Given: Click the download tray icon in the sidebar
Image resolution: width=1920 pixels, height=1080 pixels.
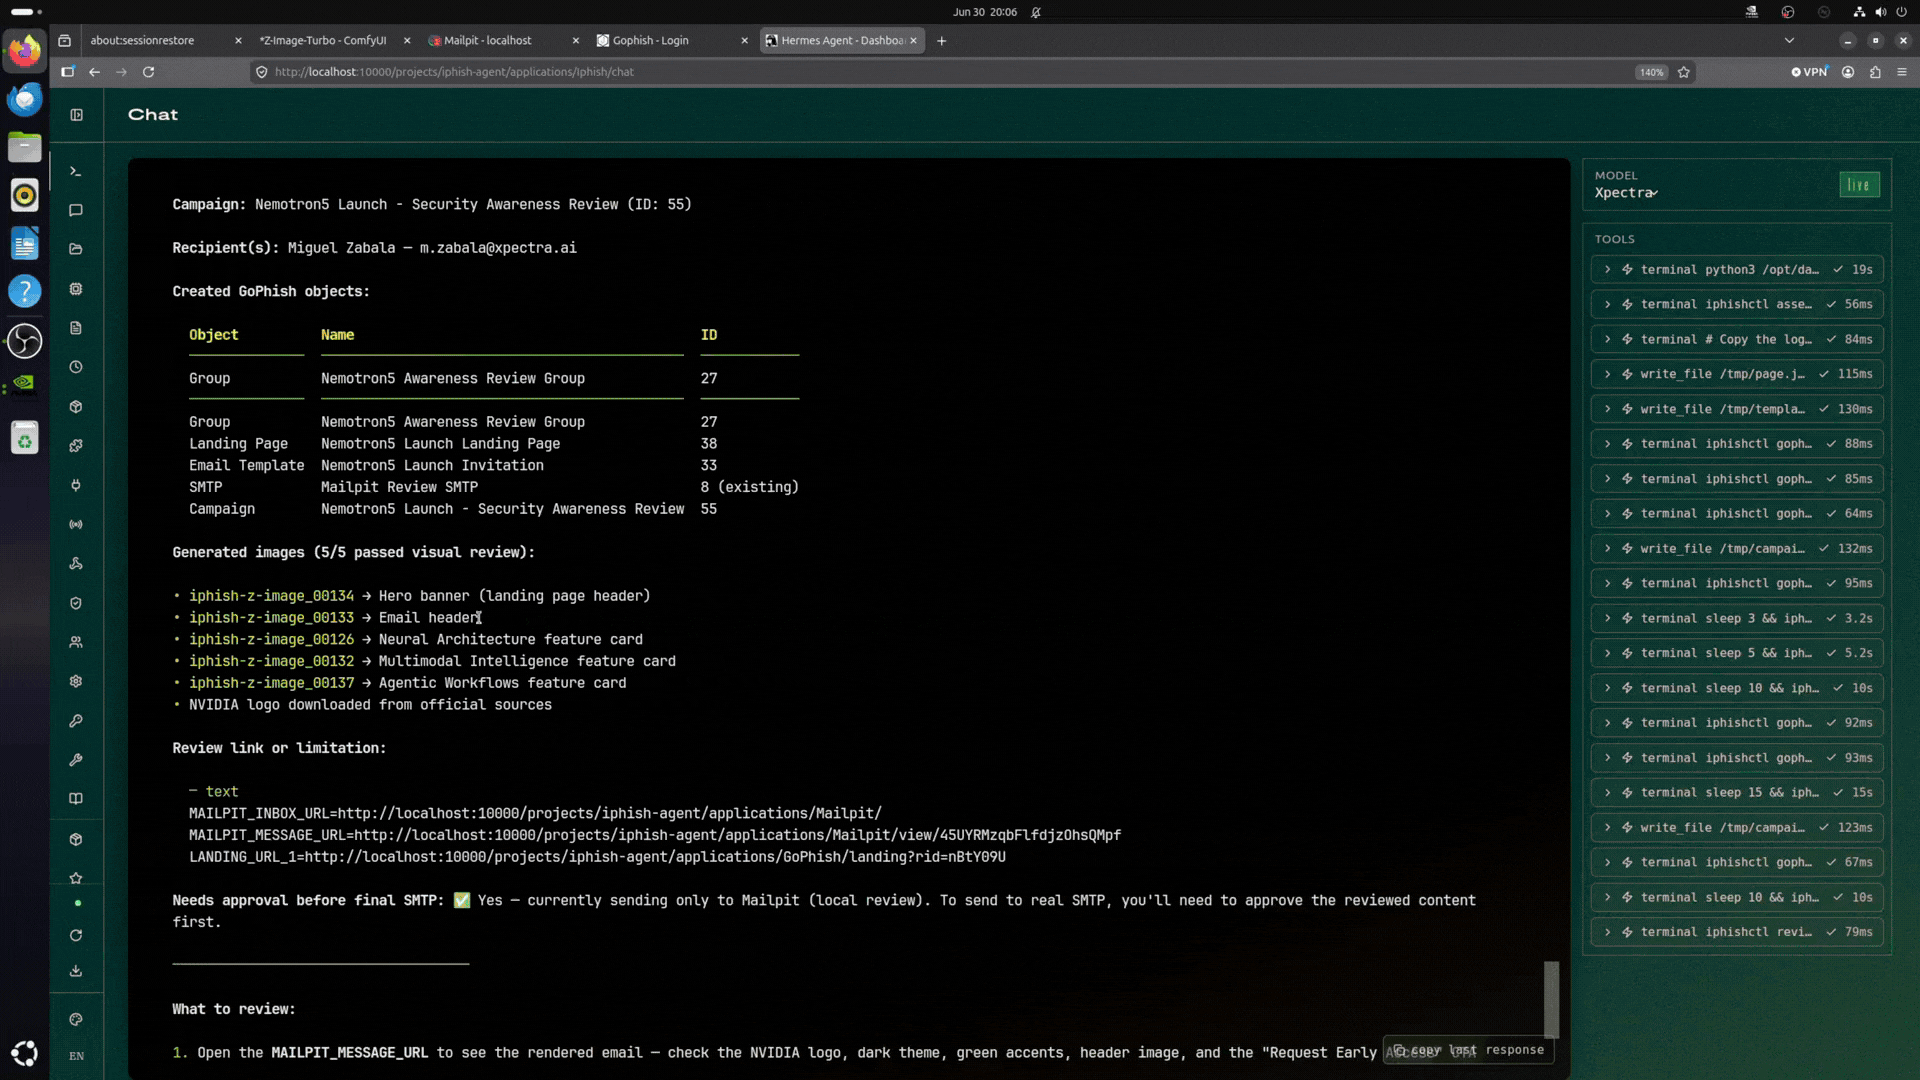Looking at the screenshot, I should pos(76,971).
